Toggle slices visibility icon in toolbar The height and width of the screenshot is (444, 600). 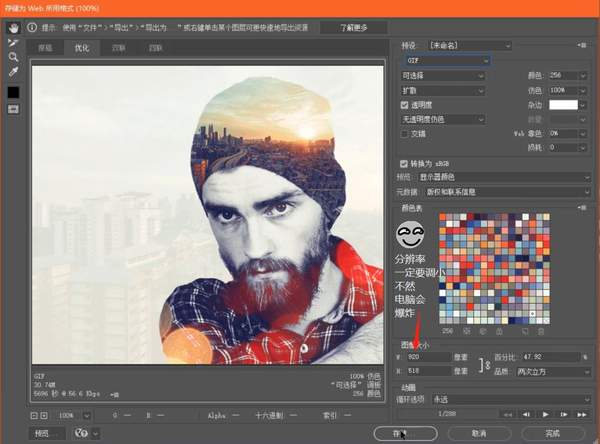(14, 110)
